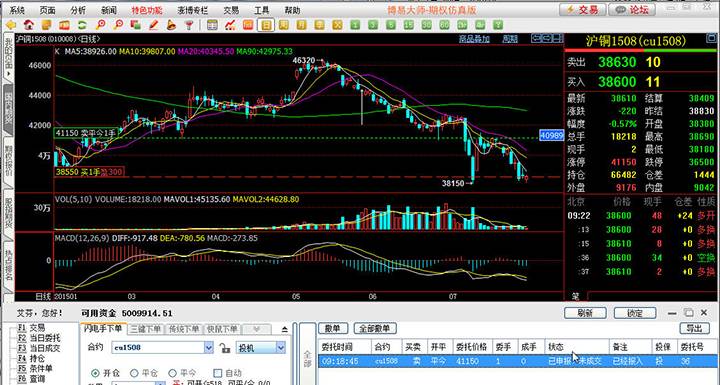The width and height of the screenshot is (720, 385).
Task: Open the red trend chart icon
Action: pyautogui.click(x=230, y=25)
